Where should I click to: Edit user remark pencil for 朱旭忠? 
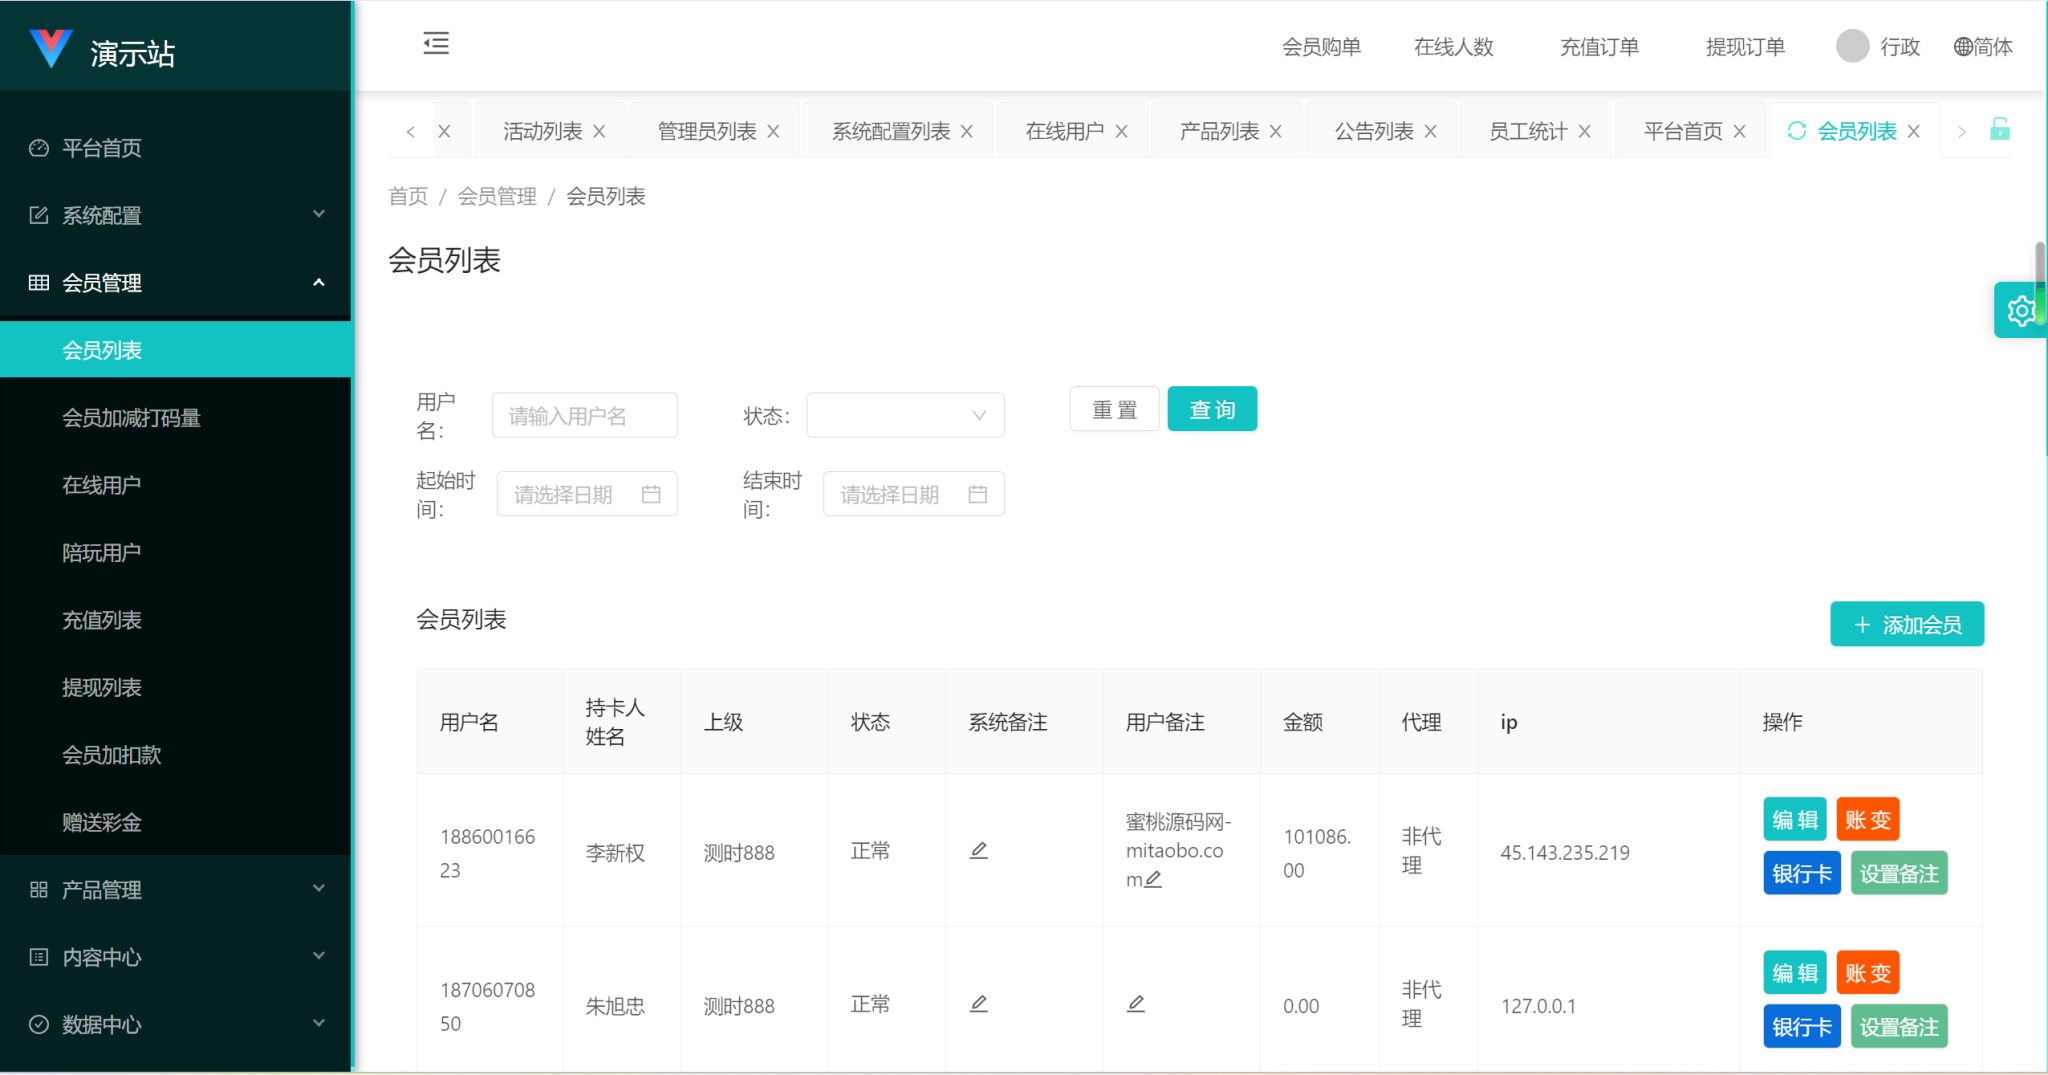(1136, 1004)
